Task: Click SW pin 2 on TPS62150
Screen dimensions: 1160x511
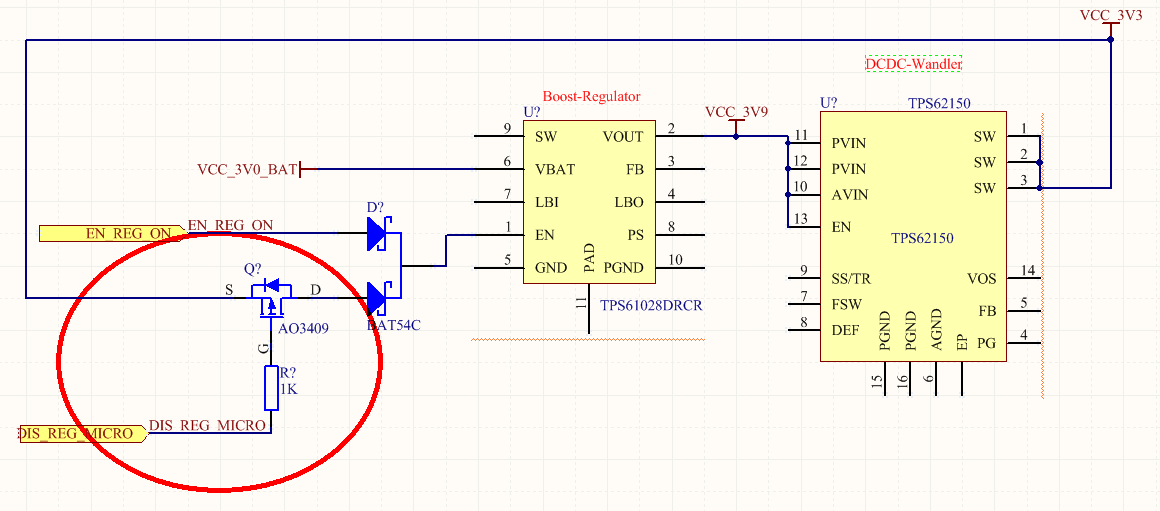Action: coord(1023,162)
